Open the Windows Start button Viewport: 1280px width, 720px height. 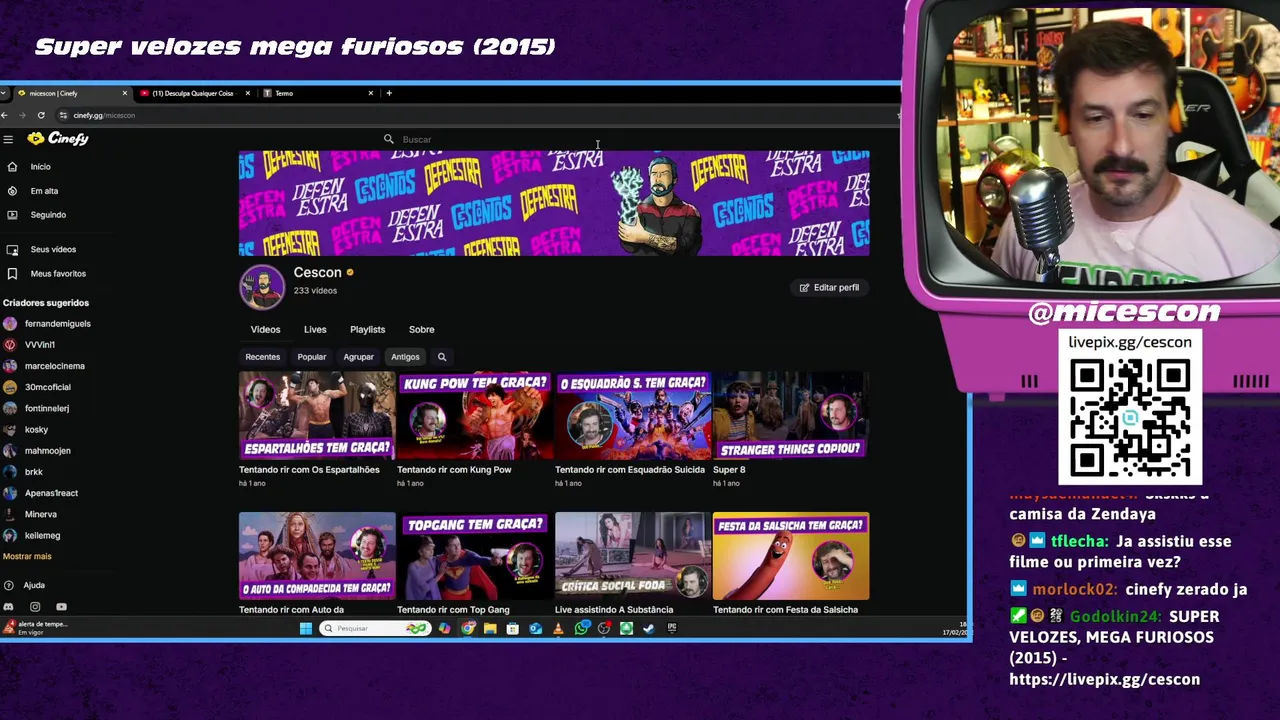(x=306, y=628)
